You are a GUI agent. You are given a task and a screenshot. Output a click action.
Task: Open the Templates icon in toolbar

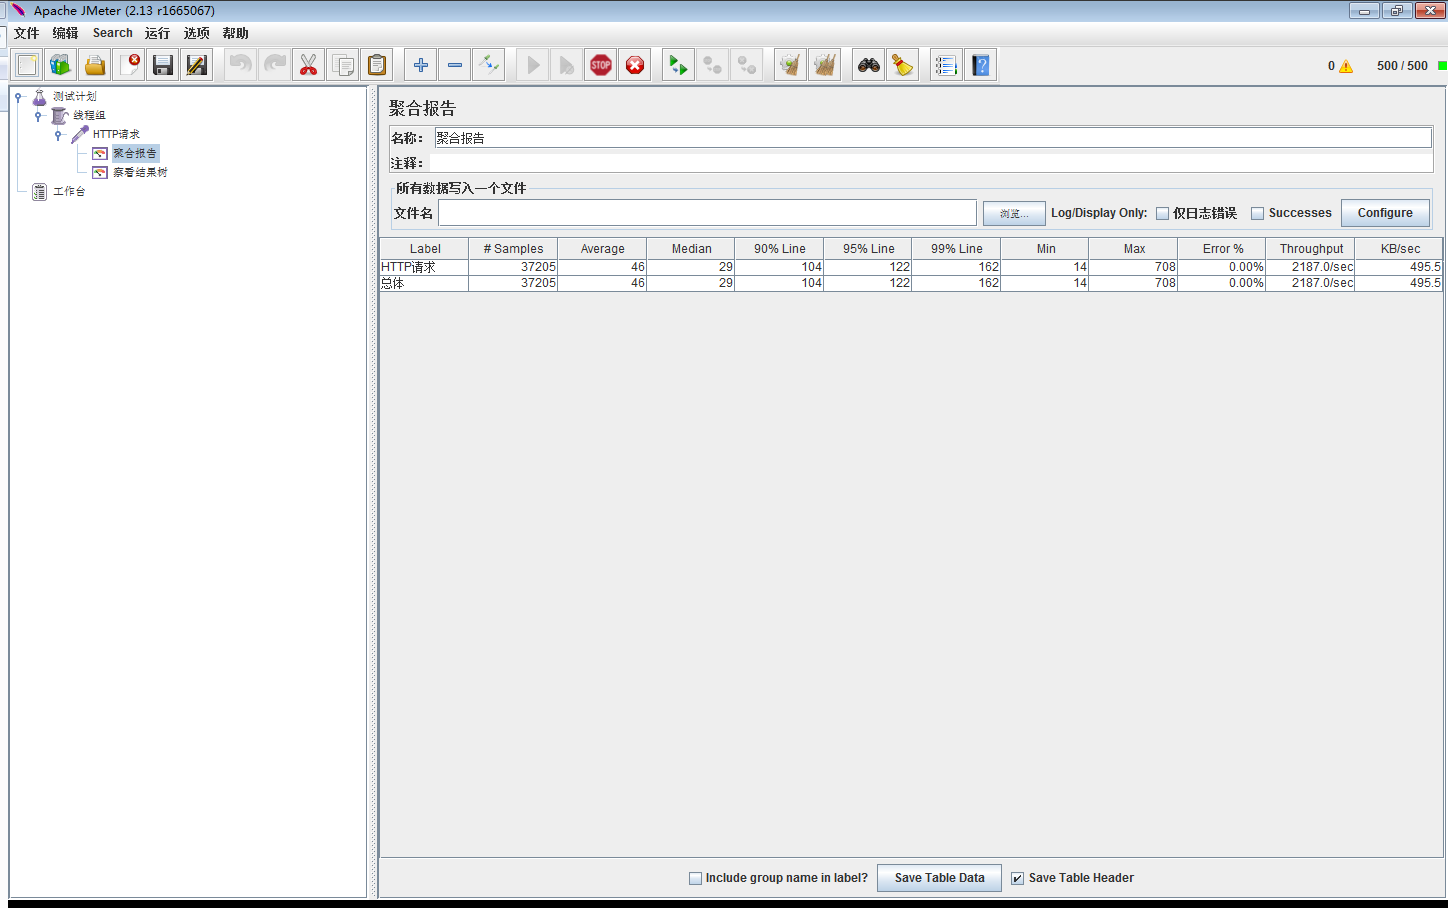pos(61,65)
